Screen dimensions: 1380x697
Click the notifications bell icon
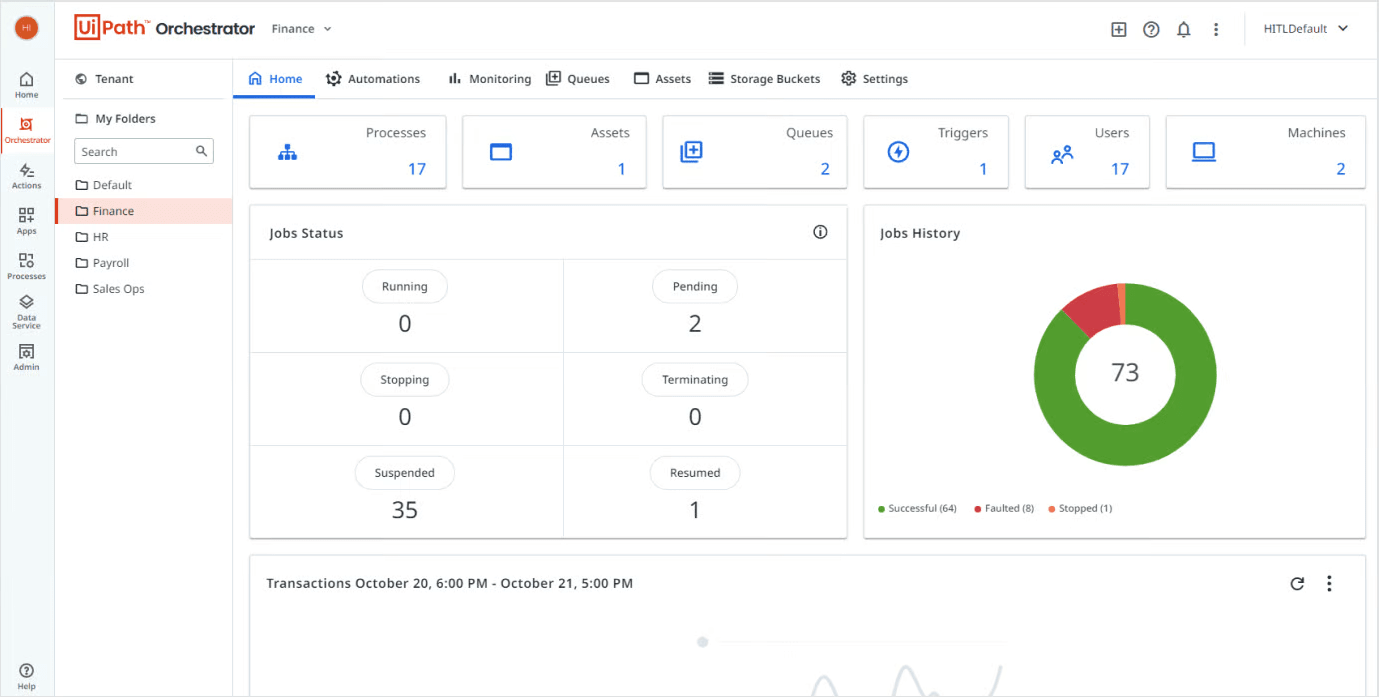click(1184, 30)
